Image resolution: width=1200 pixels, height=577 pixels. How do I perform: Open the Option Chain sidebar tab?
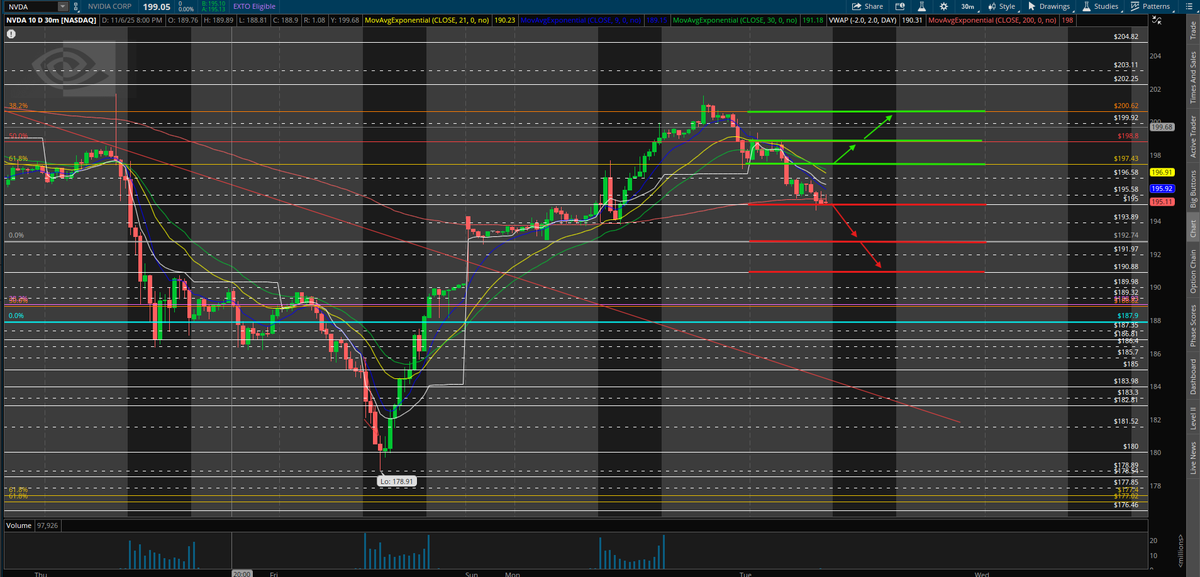[1191, 271]
